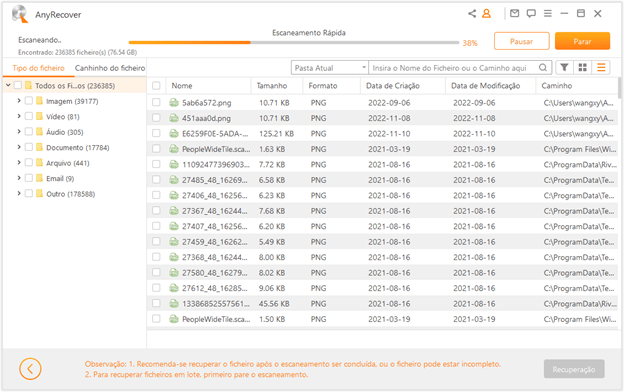Open the user account icon

point(486,14)
